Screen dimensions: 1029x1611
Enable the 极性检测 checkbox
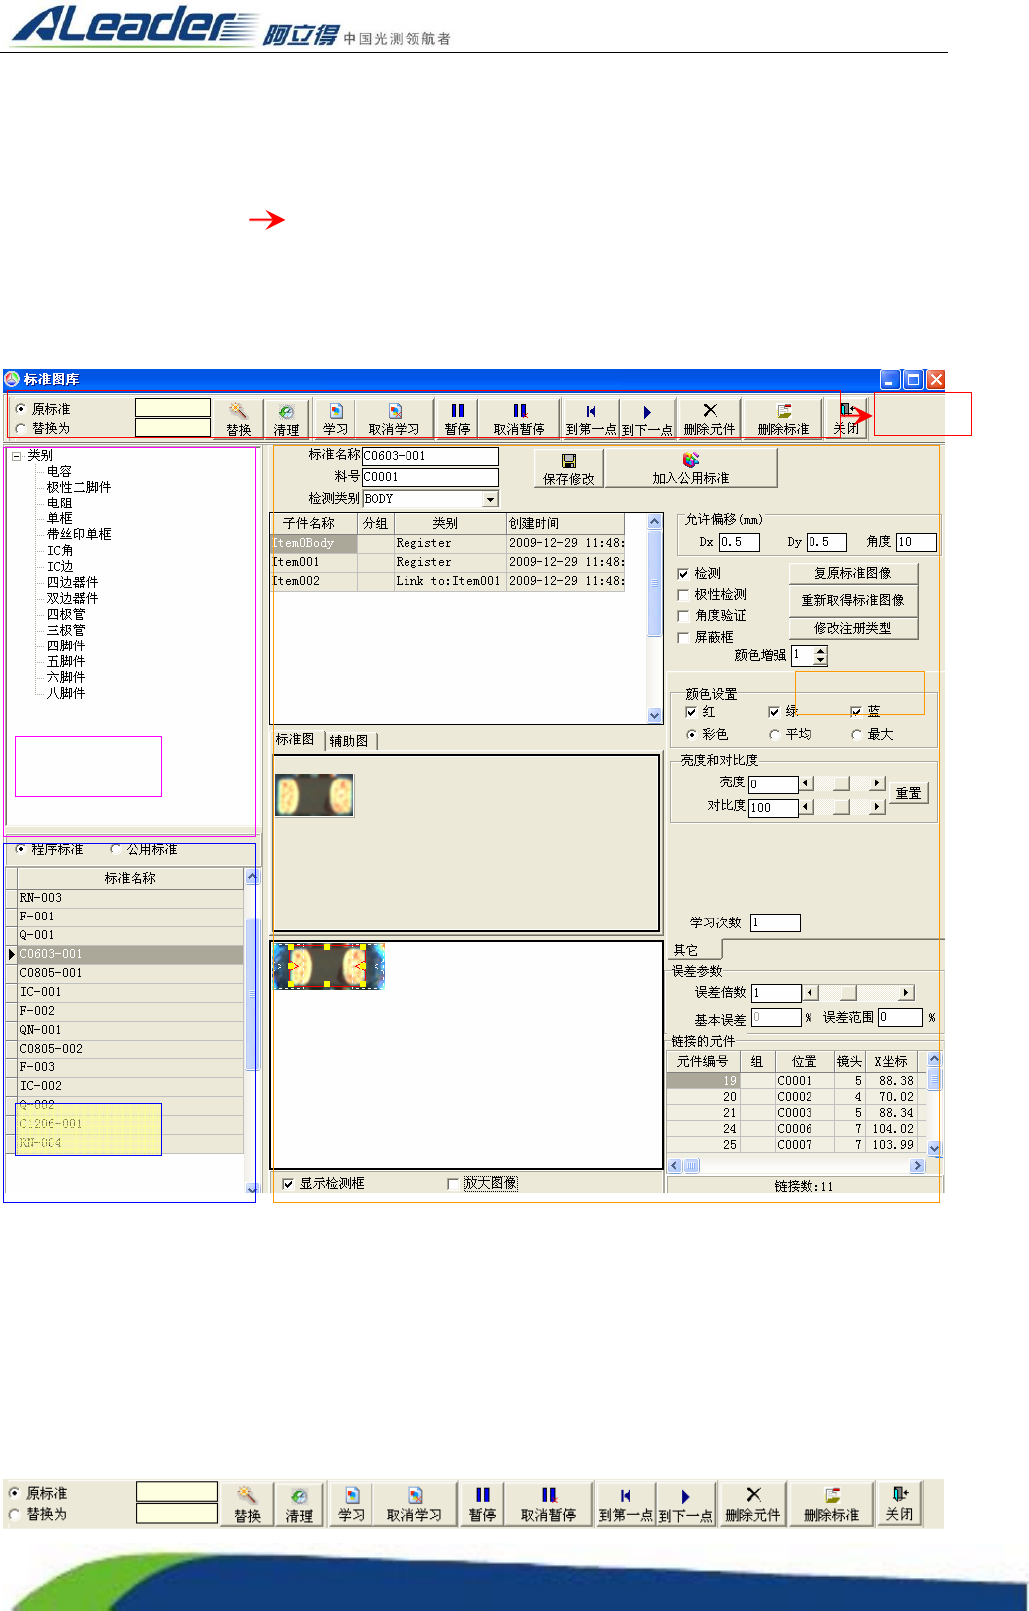click(x=684, y=595)
